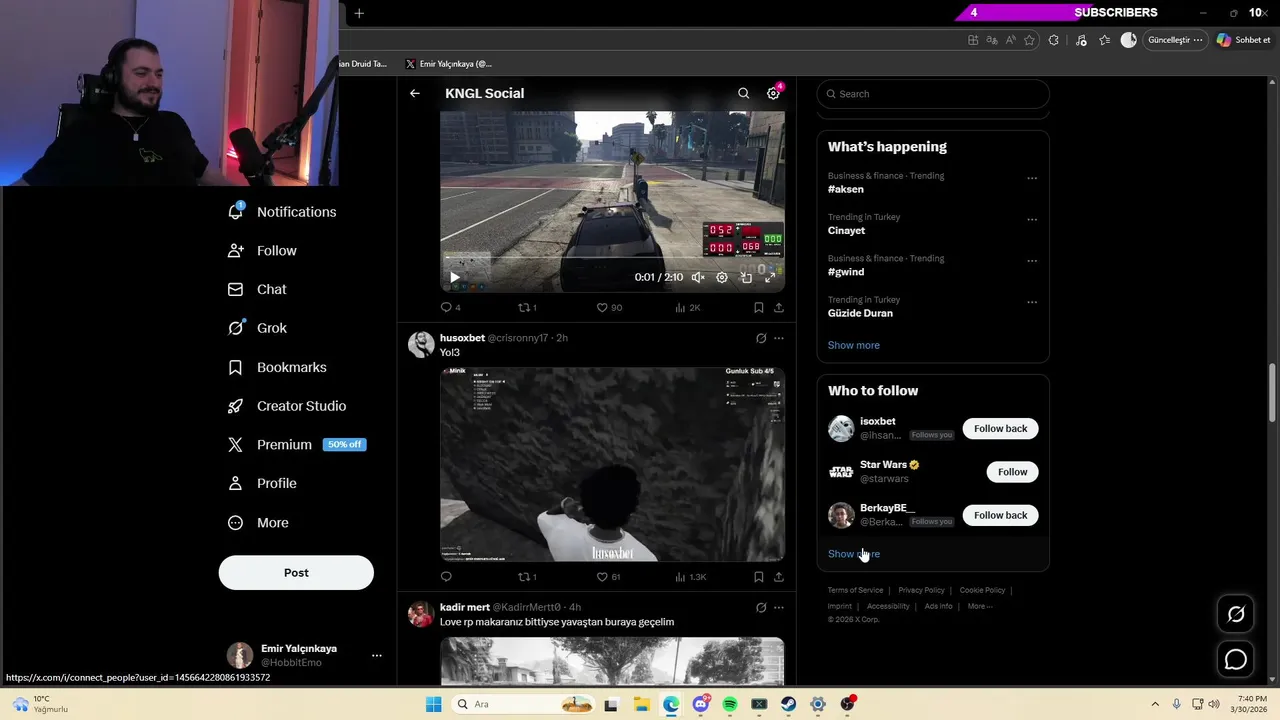The image size is (1280, 720).
Task: Open Notifications in the sidebar
Action: click(x=282, y=212)
